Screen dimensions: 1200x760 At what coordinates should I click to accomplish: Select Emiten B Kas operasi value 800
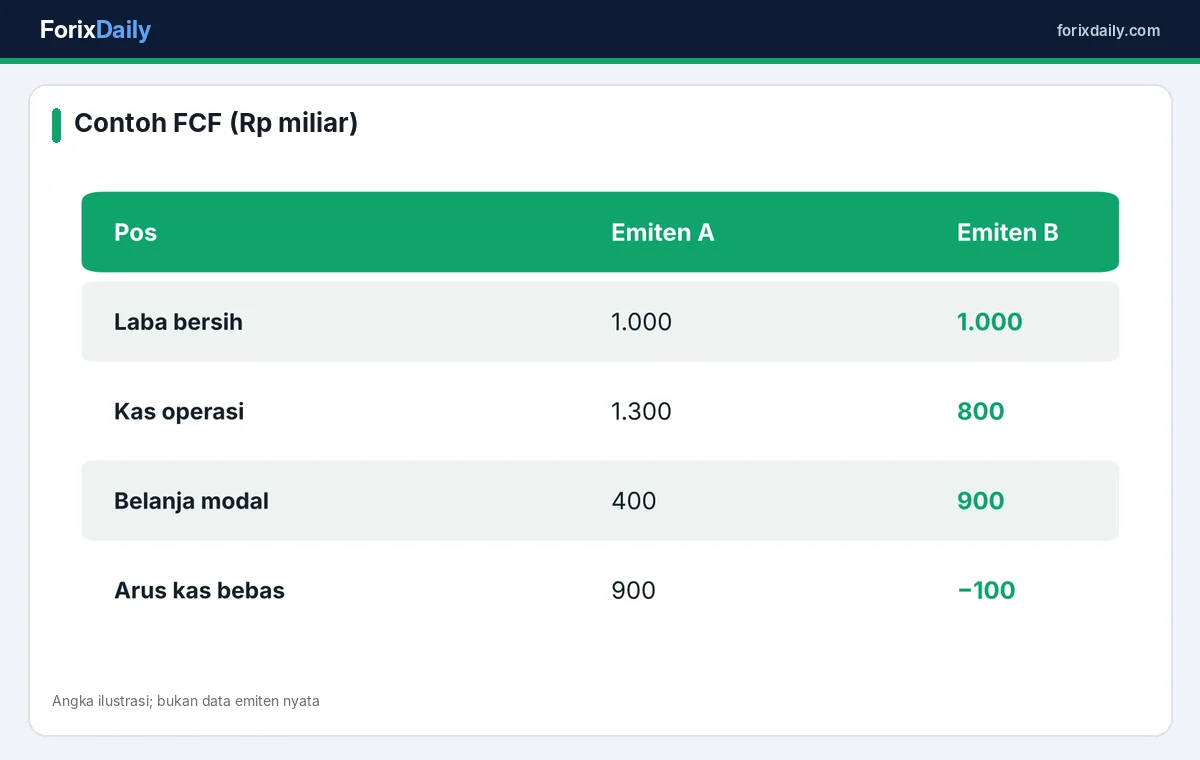(x=980, y=411)
